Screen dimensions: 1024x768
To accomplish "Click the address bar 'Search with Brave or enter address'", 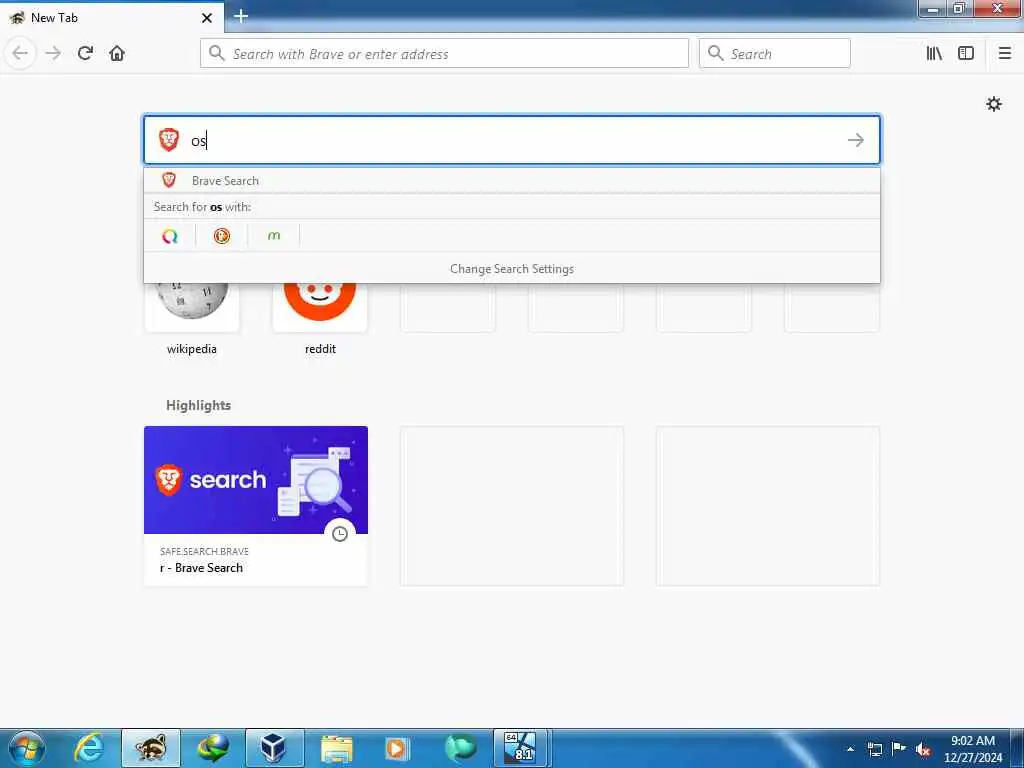I will click(x=444, y=54).
